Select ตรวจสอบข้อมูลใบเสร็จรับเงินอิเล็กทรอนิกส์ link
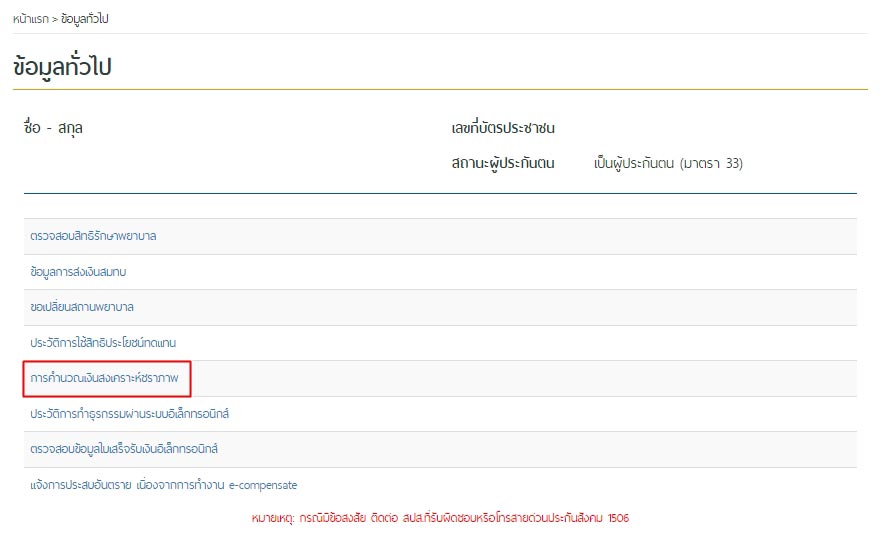The height and width of the screenshot is (536, 894). 124,449
